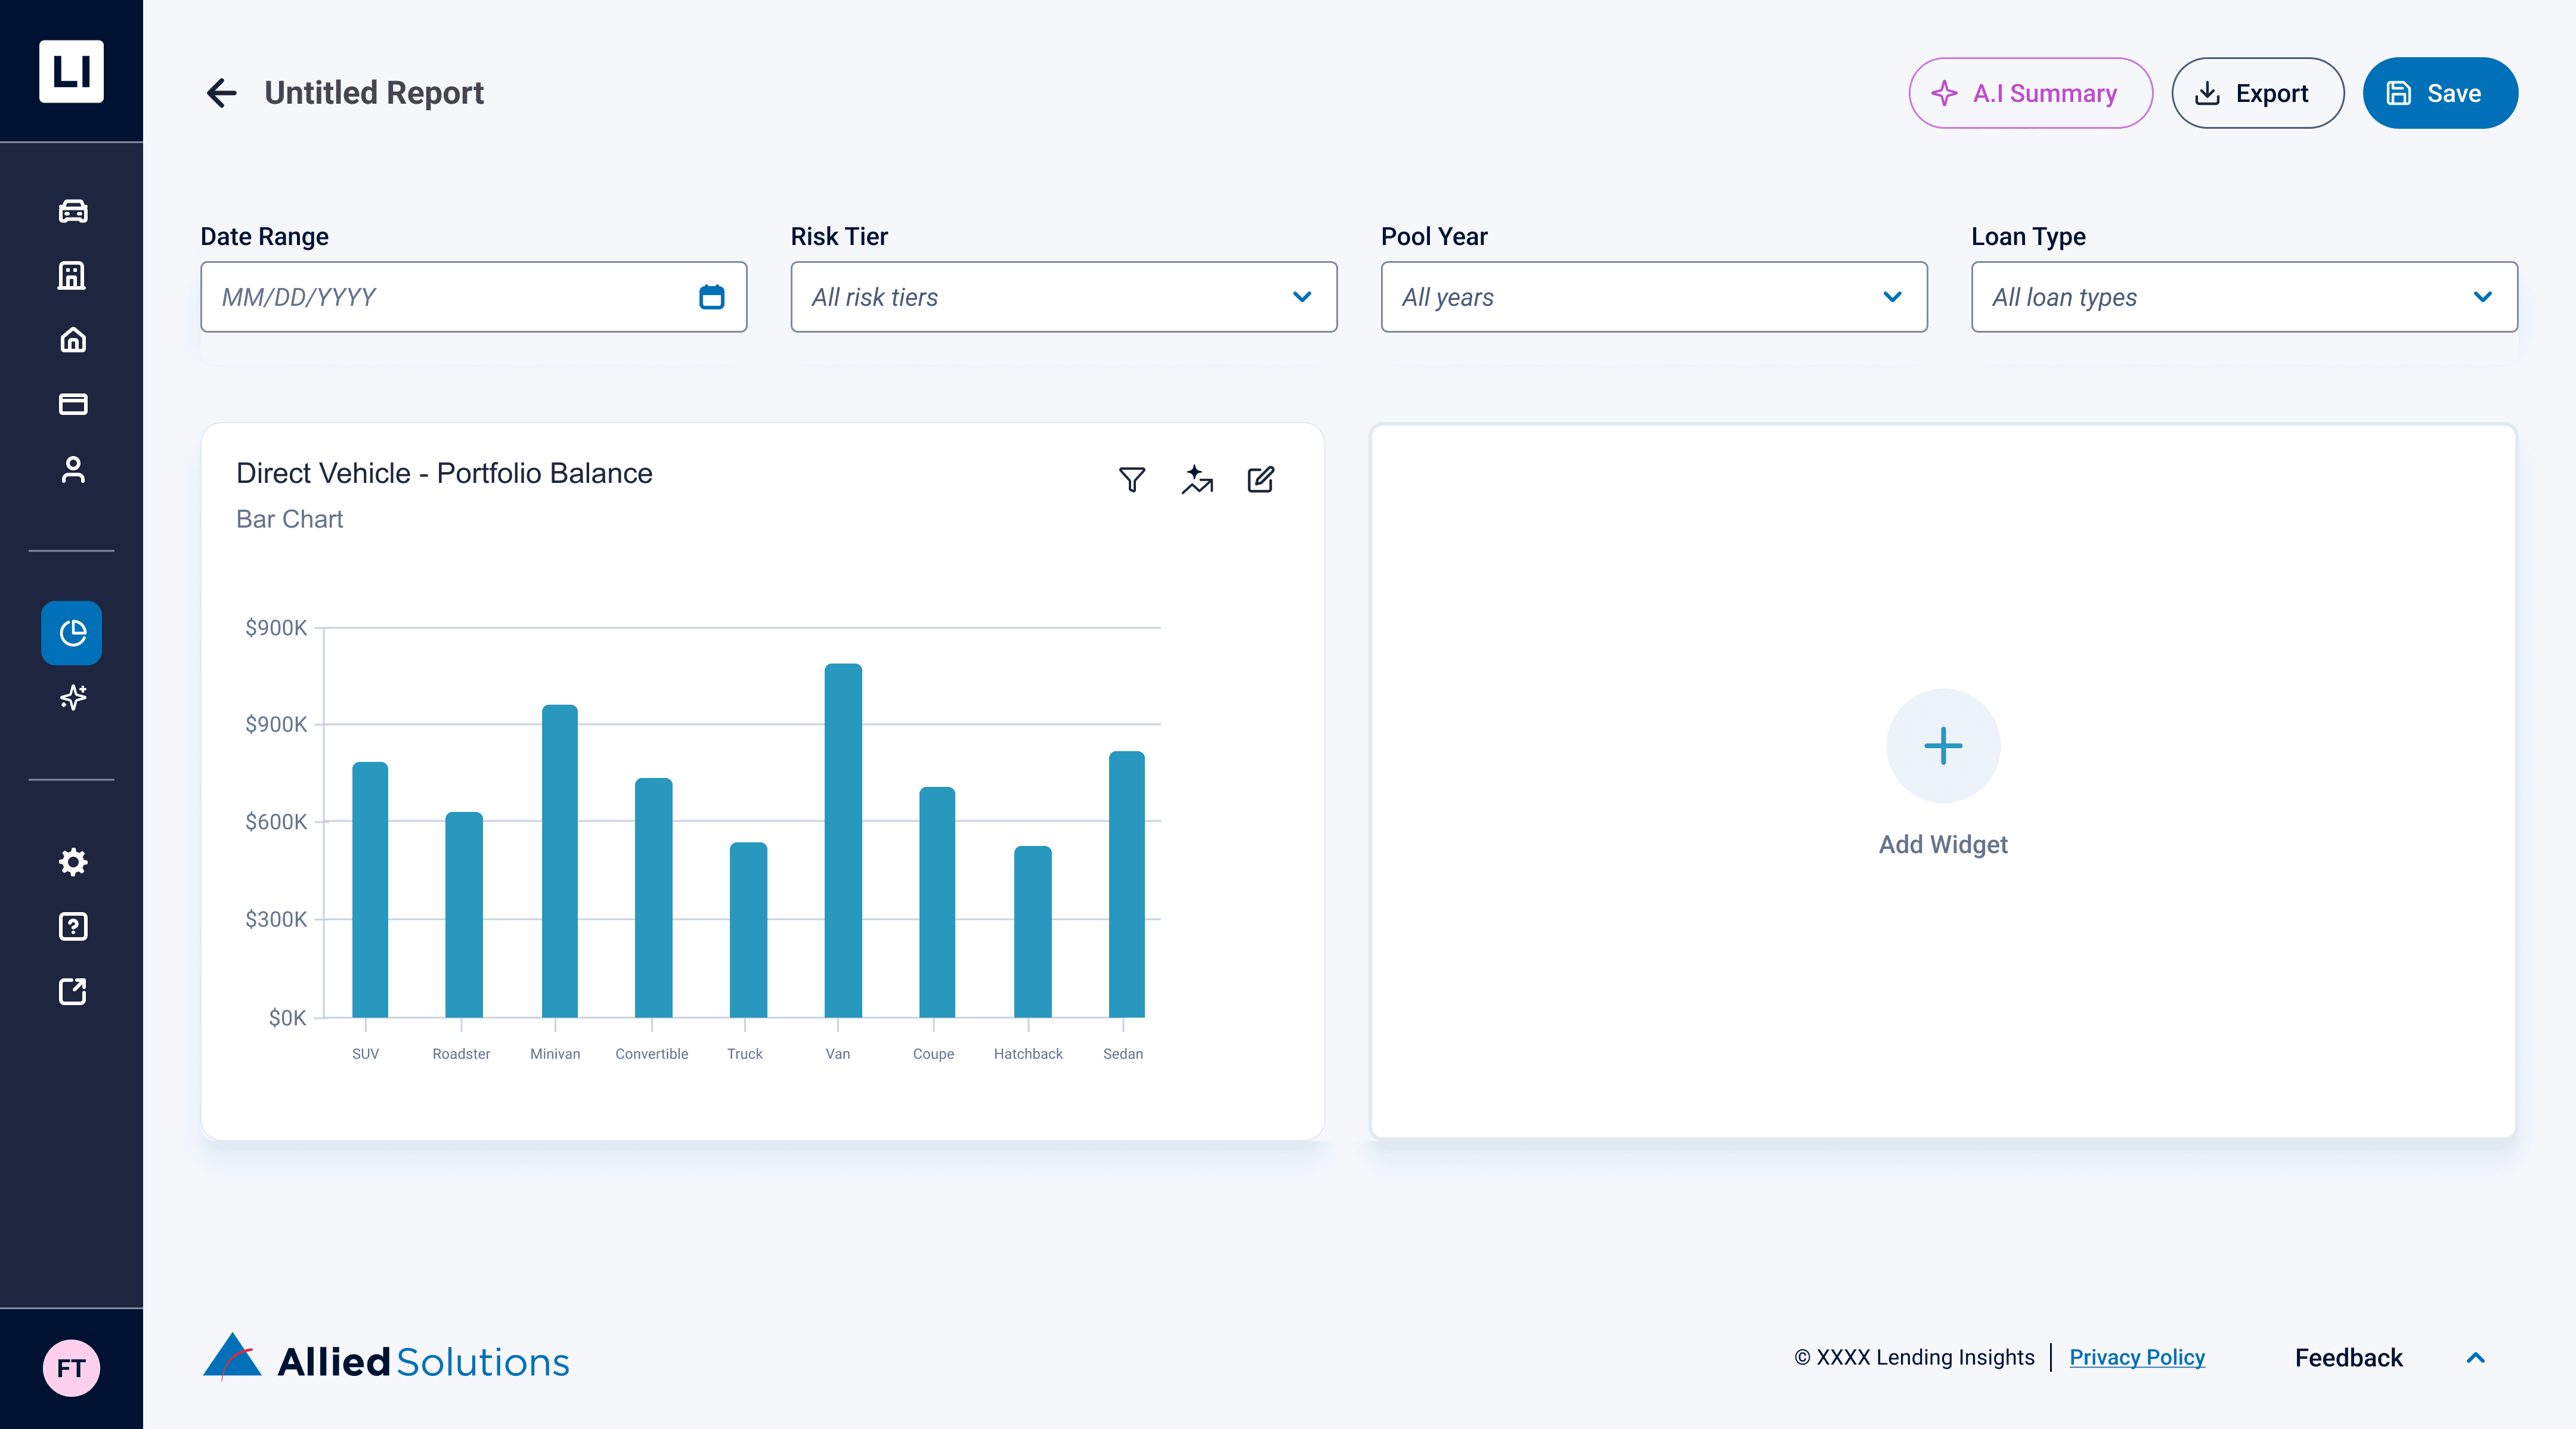The width and height of the screenshot is (2576, 1429).
Task: Click the Export button
Action: 2256,93
